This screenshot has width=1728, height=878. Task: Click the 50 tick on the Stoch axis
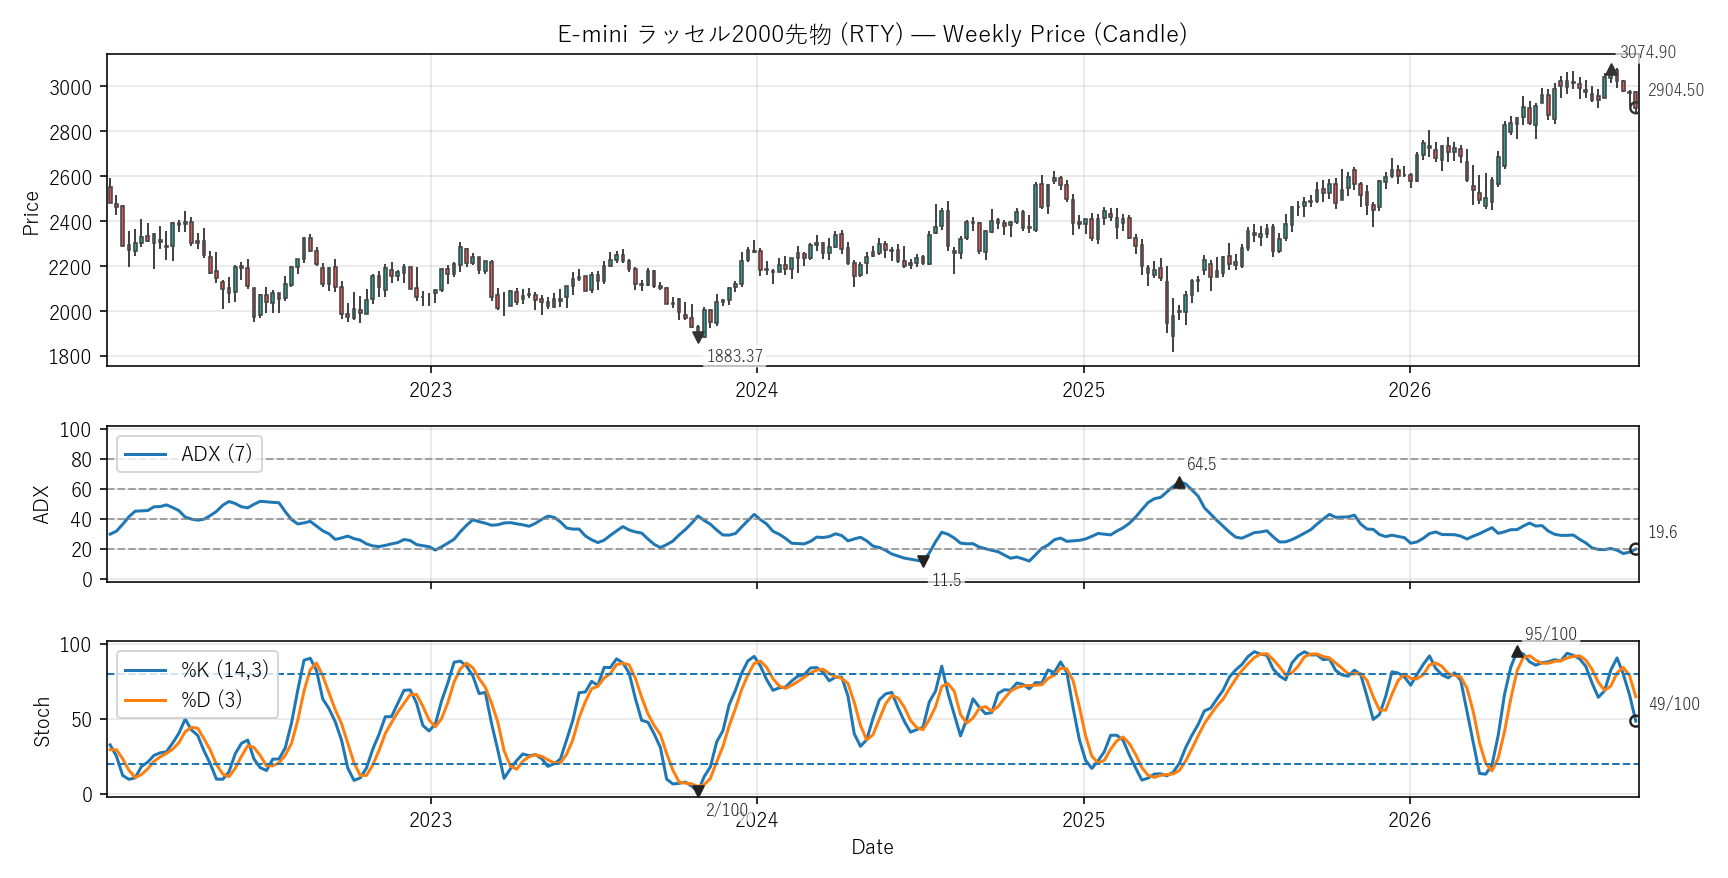pyautogui.click(x=81, y=720)
